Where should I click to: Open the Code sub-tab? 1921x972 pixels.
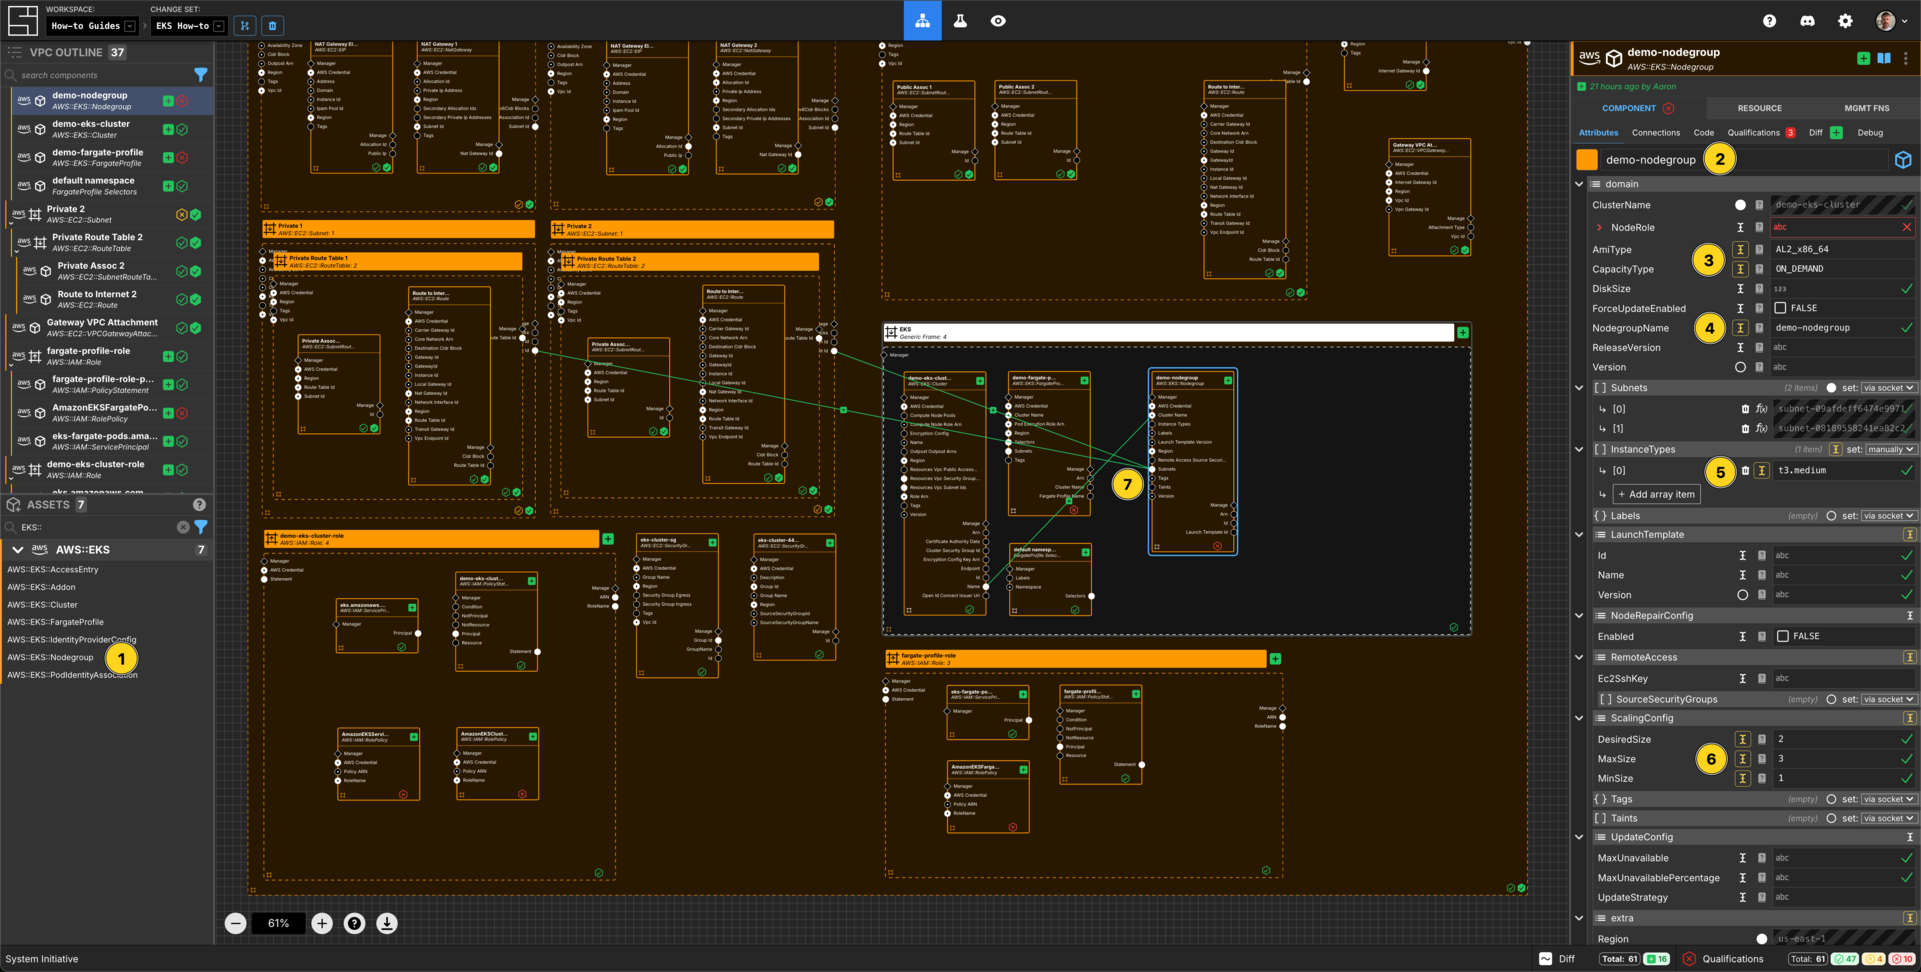coord(1703,133)
